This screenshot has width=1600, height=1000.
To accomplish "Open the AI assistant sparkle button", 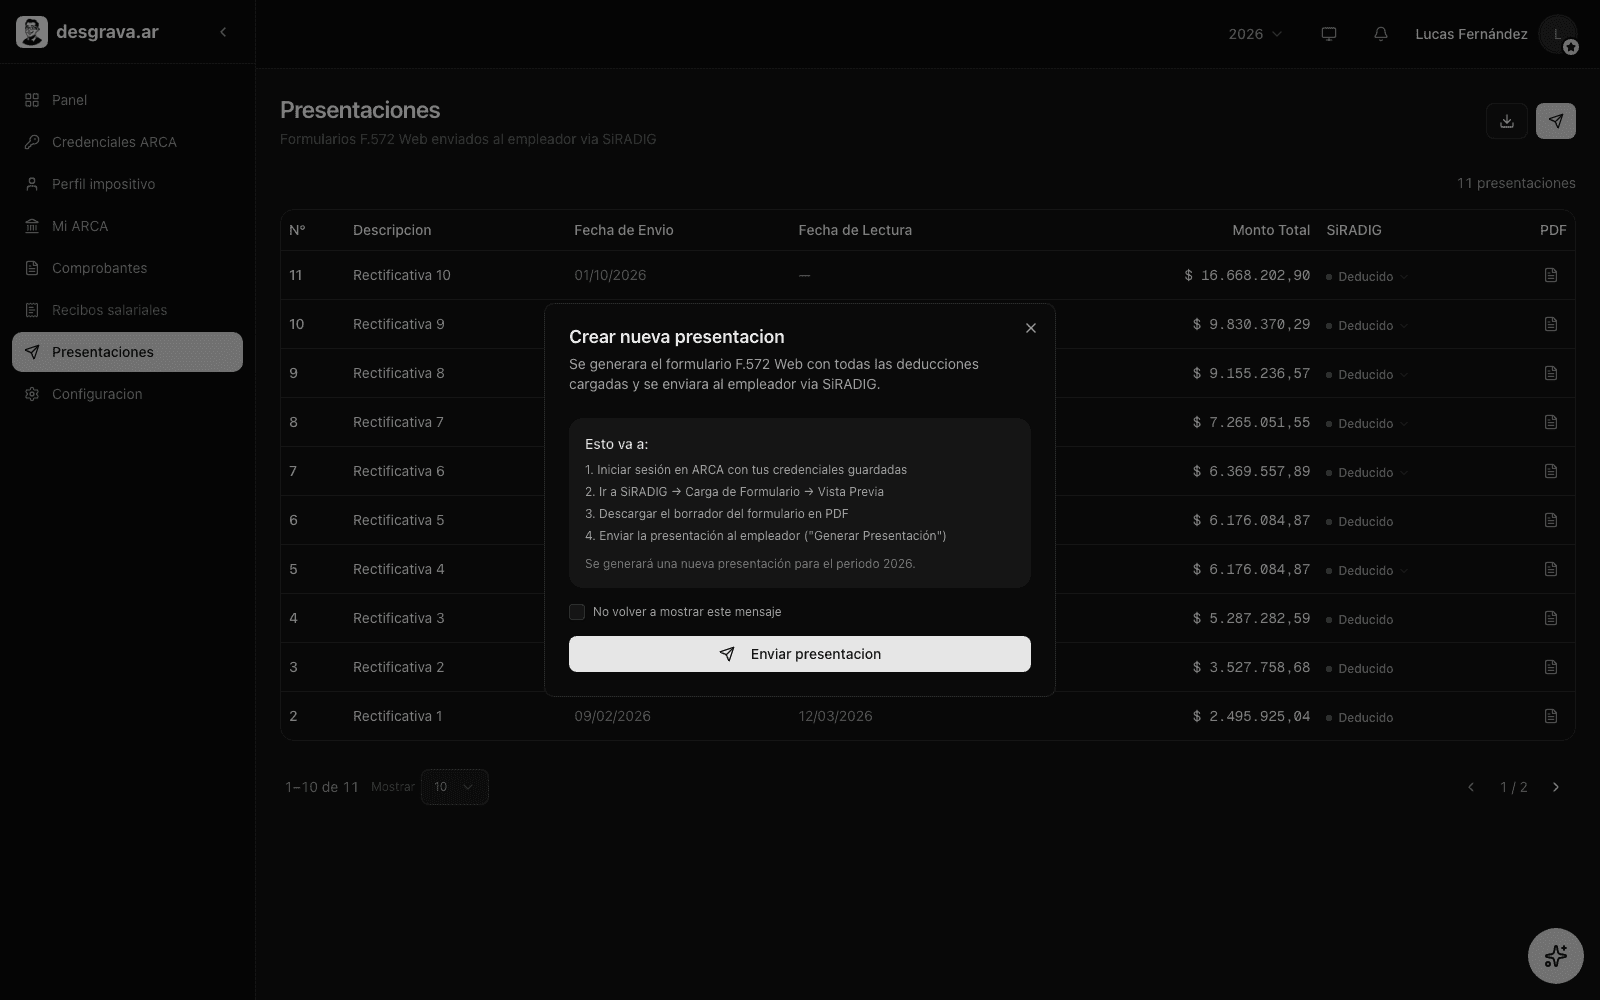I will (1556, 956).
